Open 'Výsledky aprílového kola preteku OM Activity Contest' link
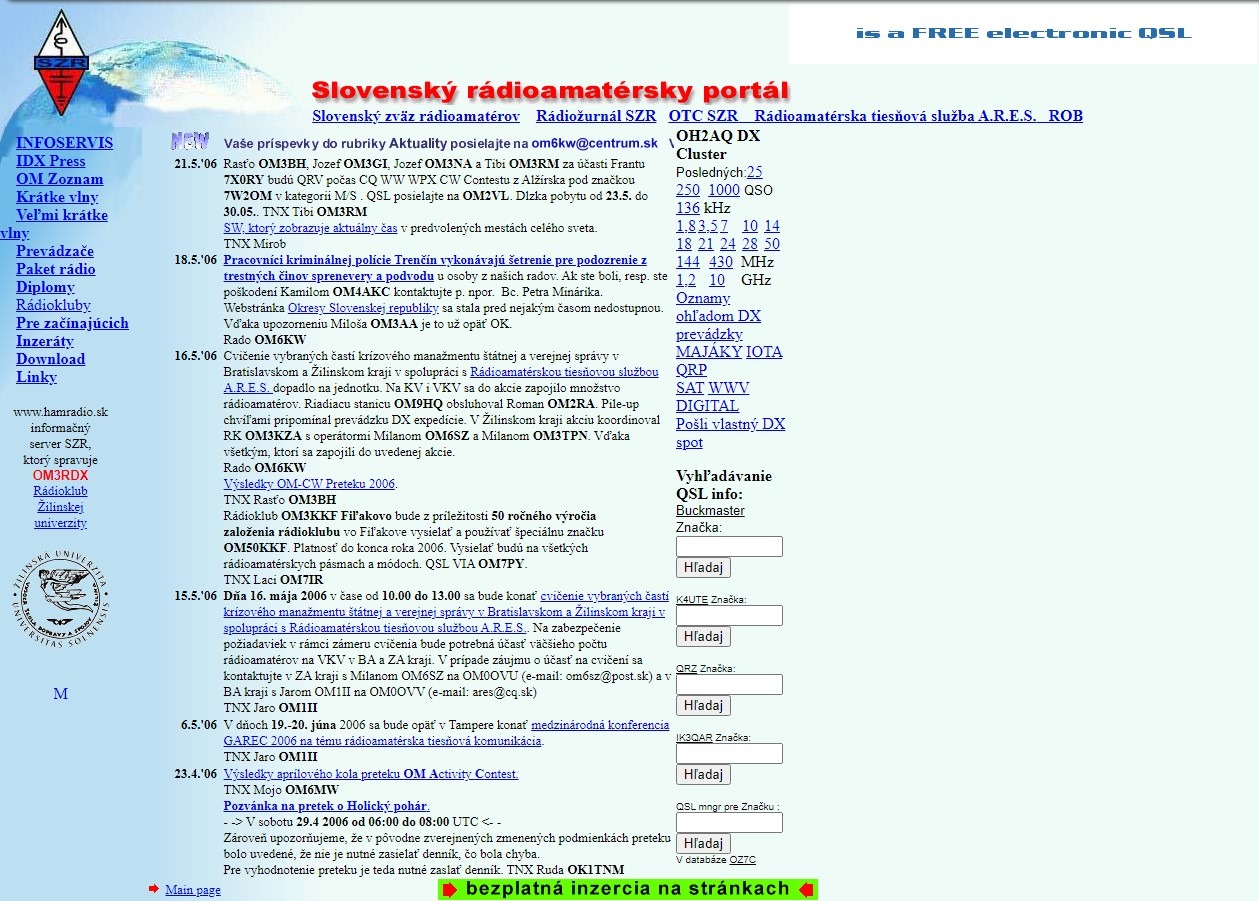 (x=371, y=774)
